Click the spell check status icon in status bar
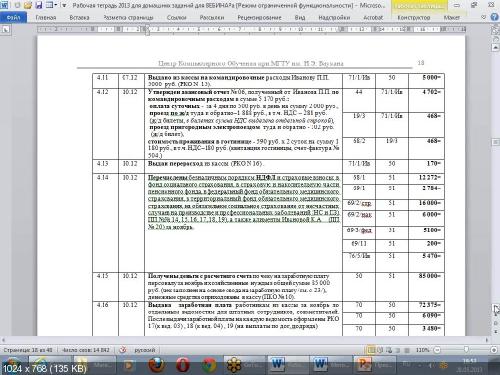 pos(123,350)
